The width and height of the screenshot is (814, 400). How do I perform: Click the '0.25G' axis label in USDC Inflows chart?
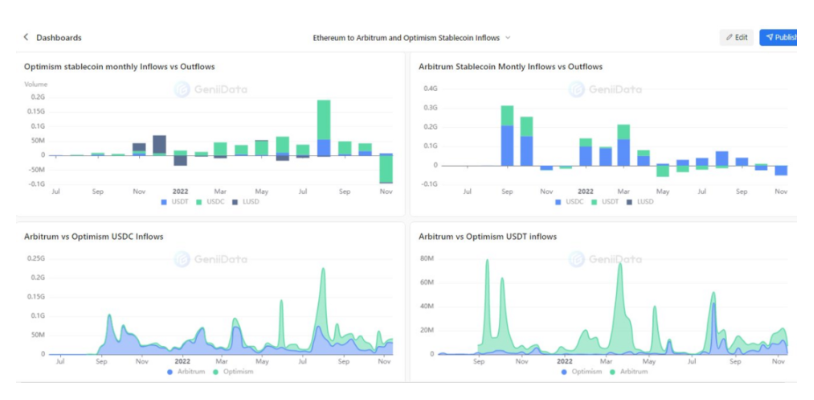37,258
